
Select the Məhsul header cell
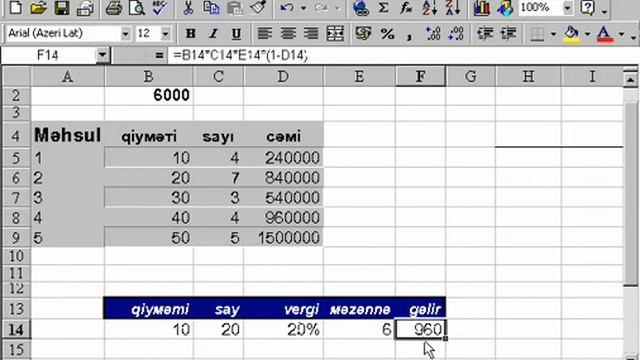pyautogui.click(x=68, y=135)
